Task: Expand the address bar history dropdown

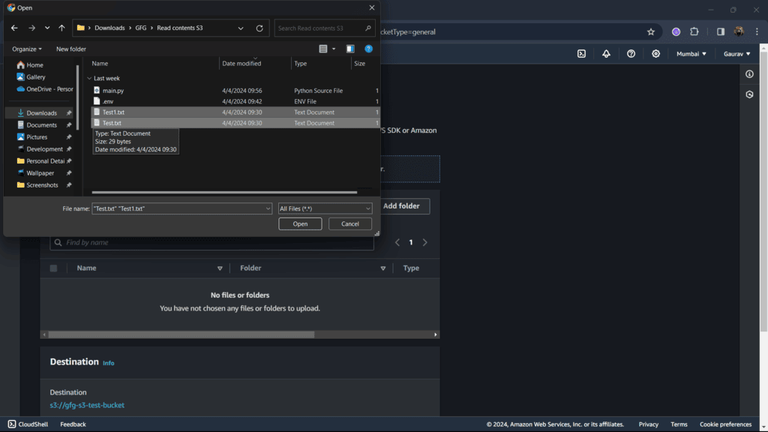Action: (240, 28)
